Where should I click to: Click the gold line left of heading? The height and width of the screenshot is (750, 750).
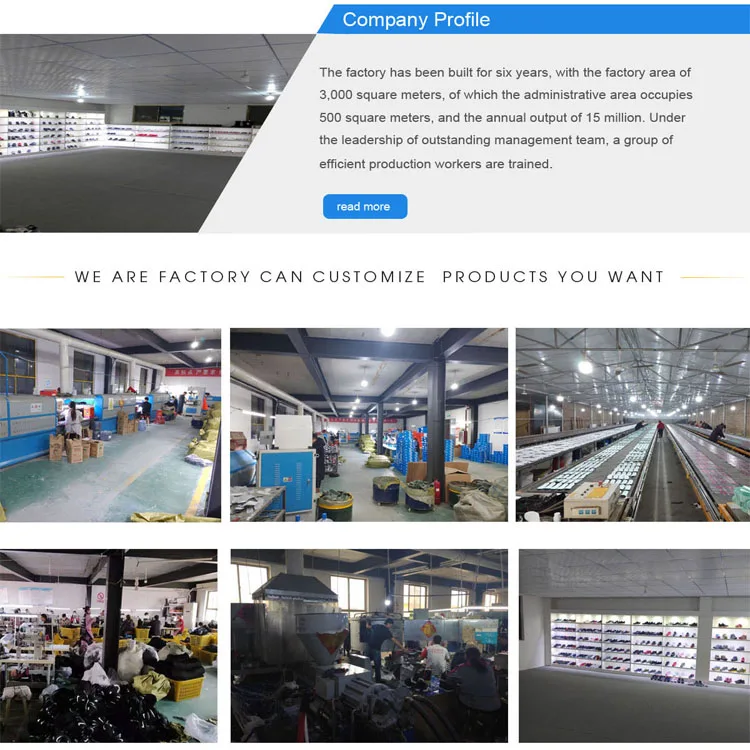[x=36, y=277]
